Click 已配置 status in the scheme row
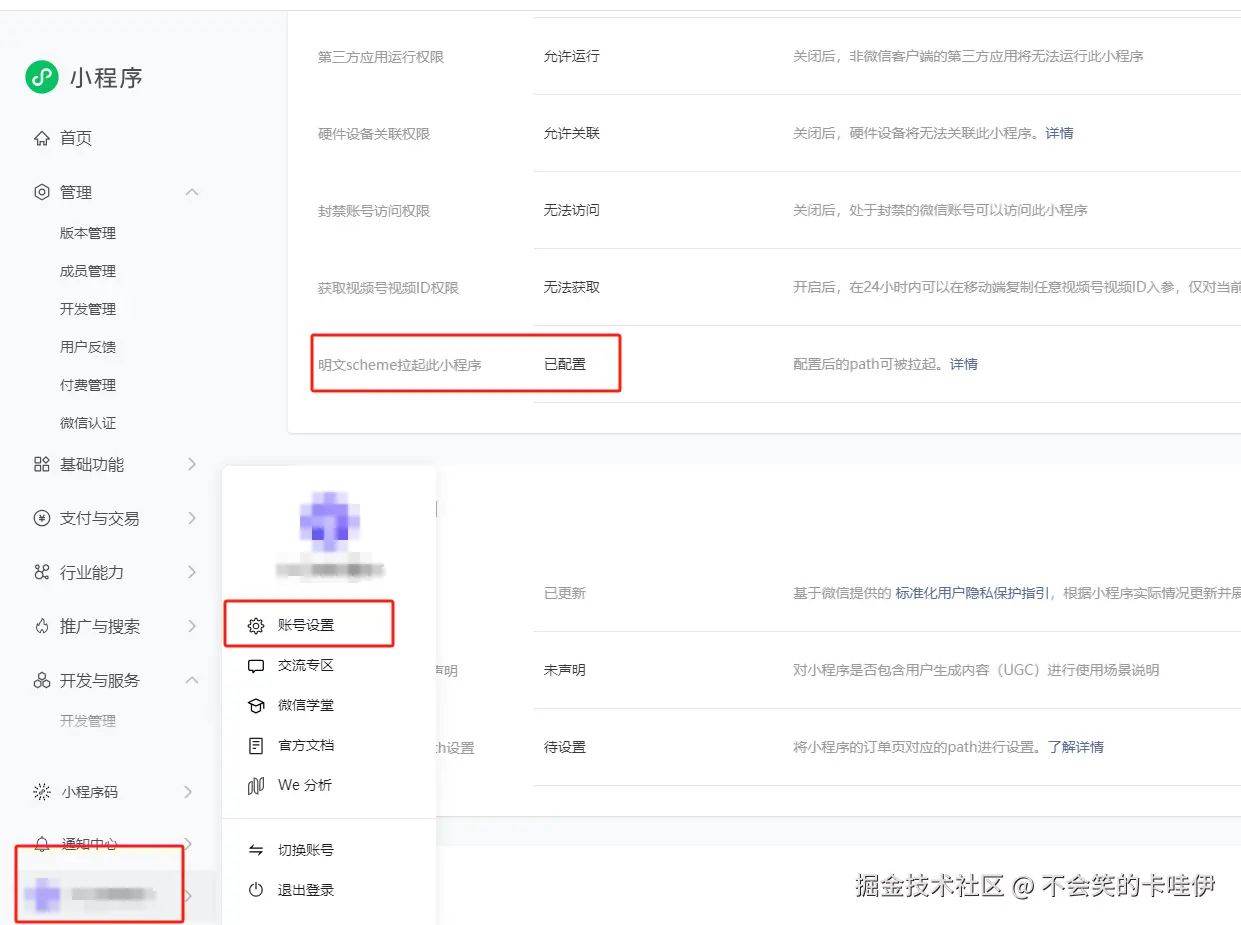 click(565, 364)
